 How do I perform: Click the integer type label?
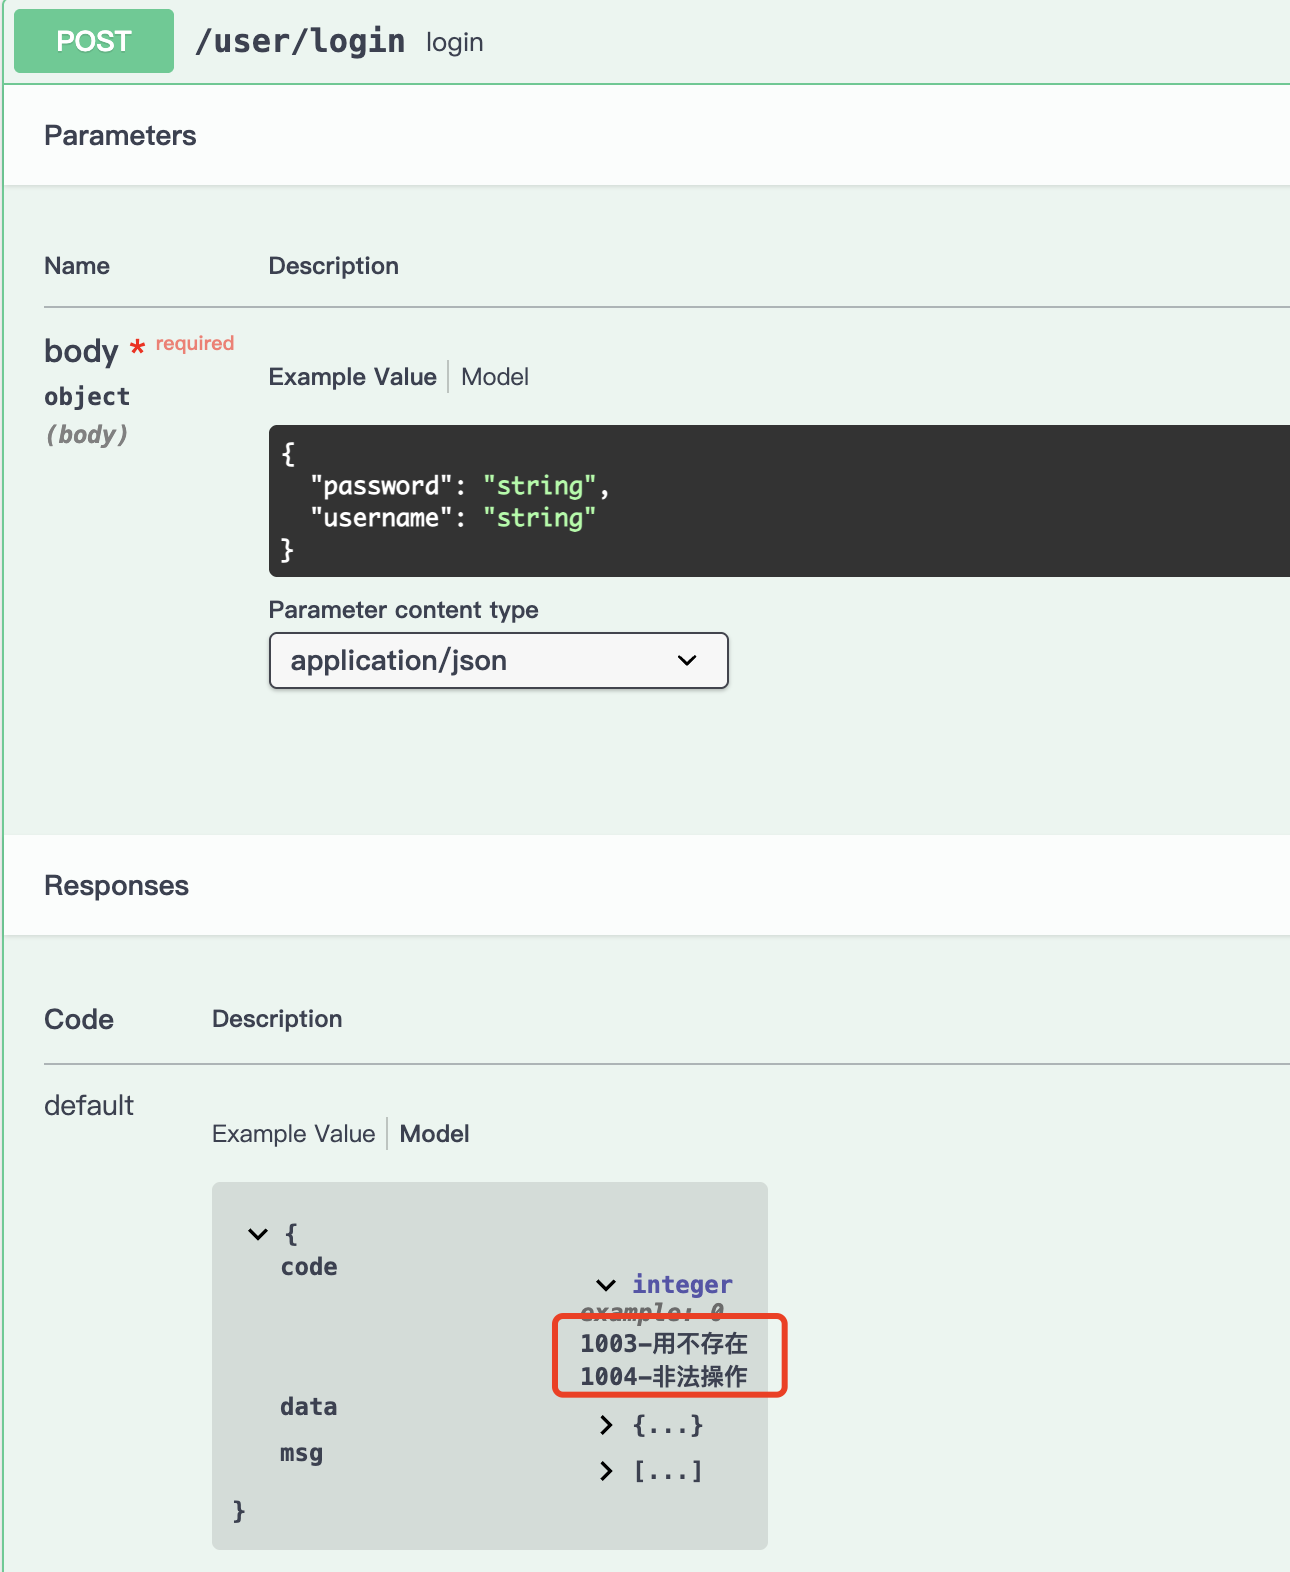(682, 1285)
